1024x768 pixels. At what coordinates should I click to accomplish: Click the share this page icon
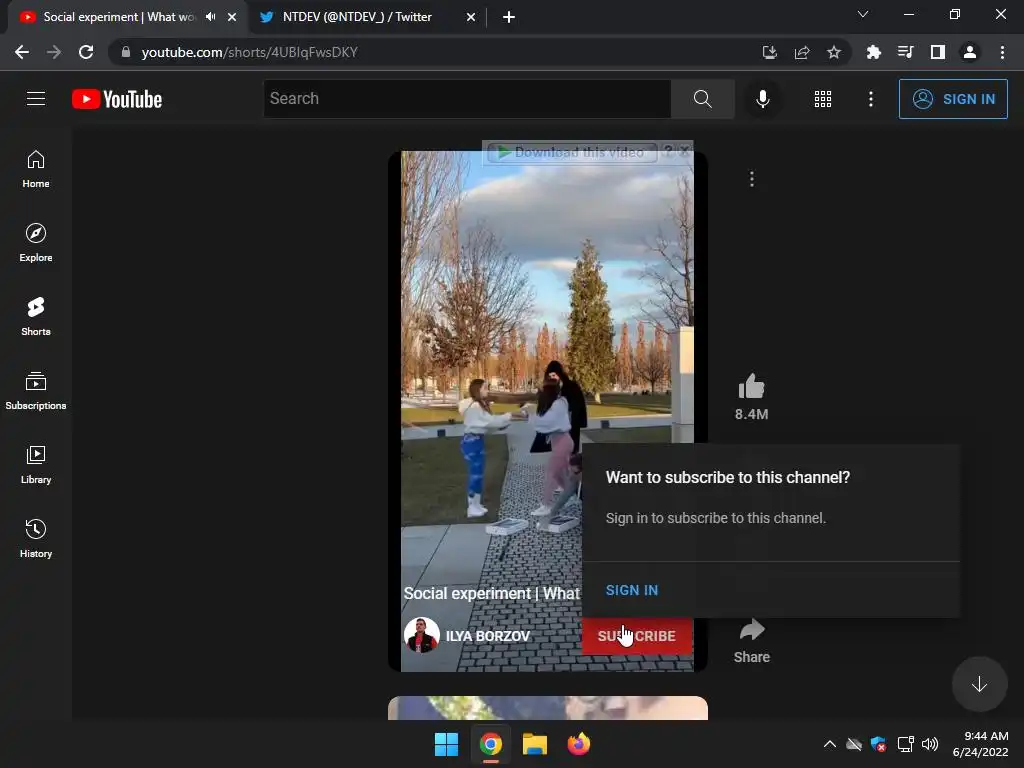[802, 52]
